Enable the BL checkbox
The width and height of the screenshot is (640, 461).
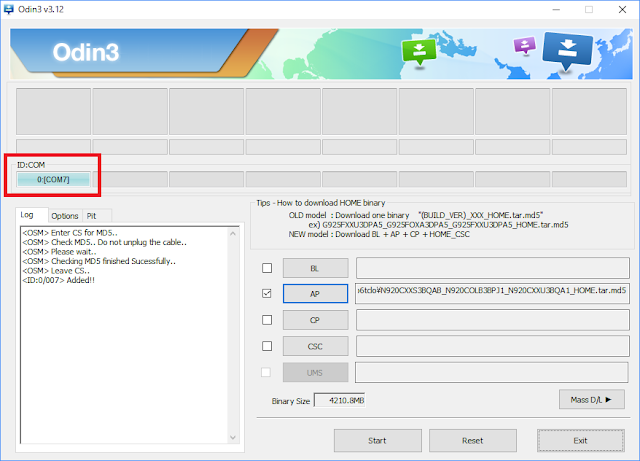pyautogui.click(x=267, y=268)
